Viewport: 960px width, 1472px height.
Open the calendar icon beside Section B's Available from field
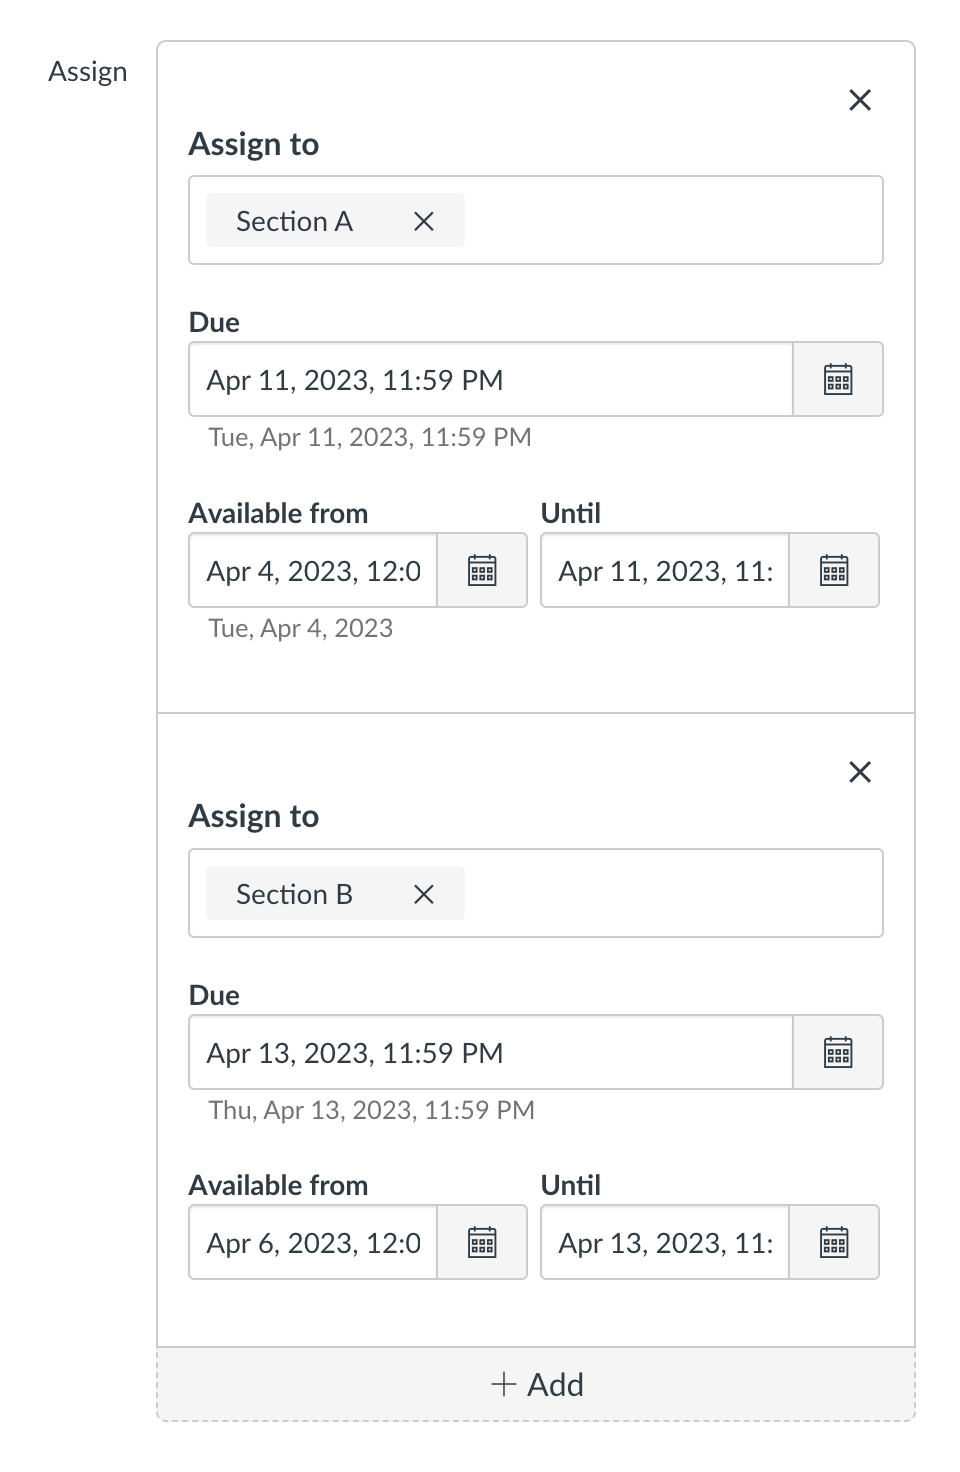482,1242
